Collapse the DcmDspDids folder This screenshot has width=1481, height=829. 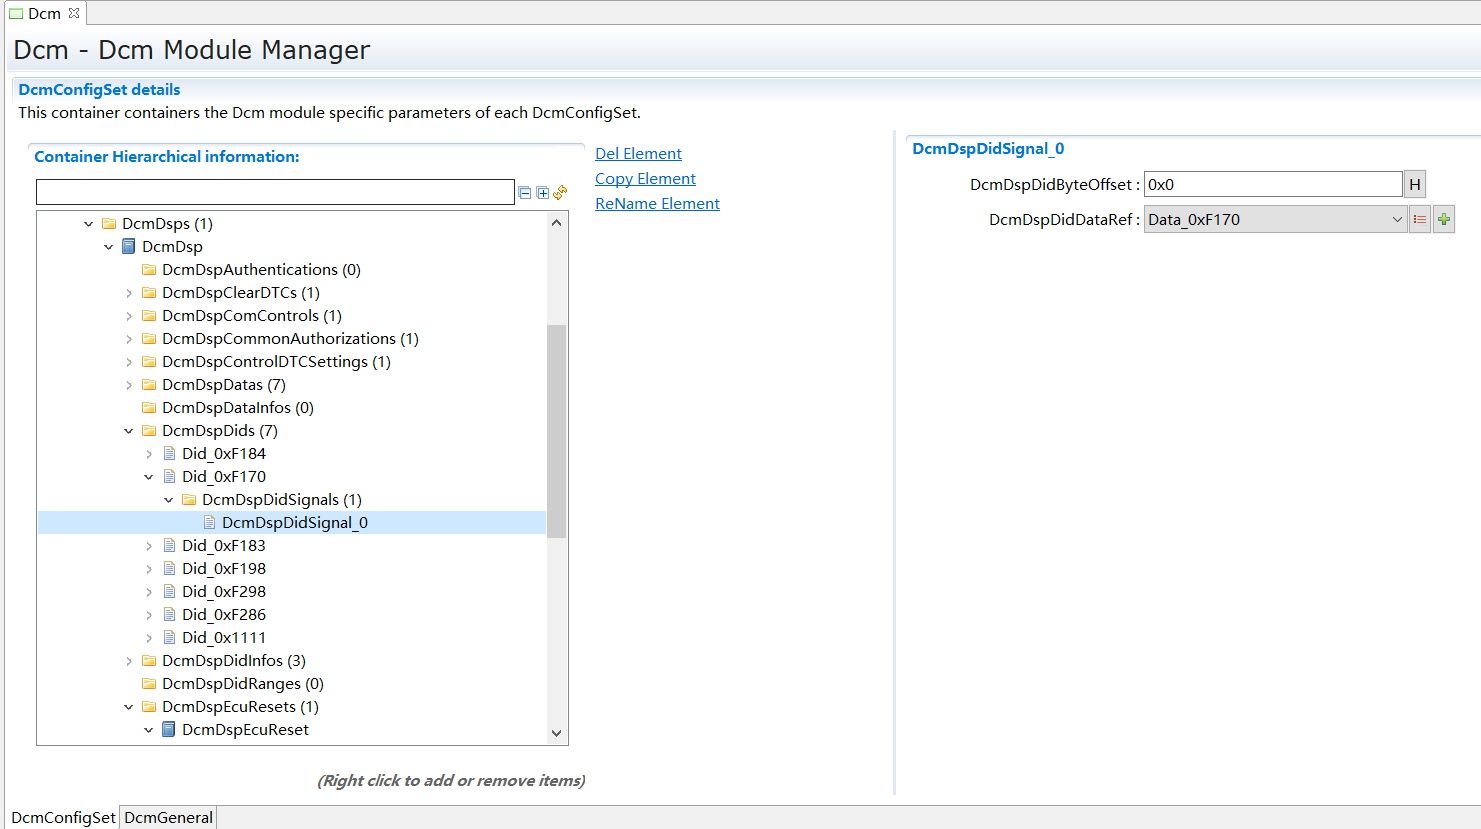129,431
